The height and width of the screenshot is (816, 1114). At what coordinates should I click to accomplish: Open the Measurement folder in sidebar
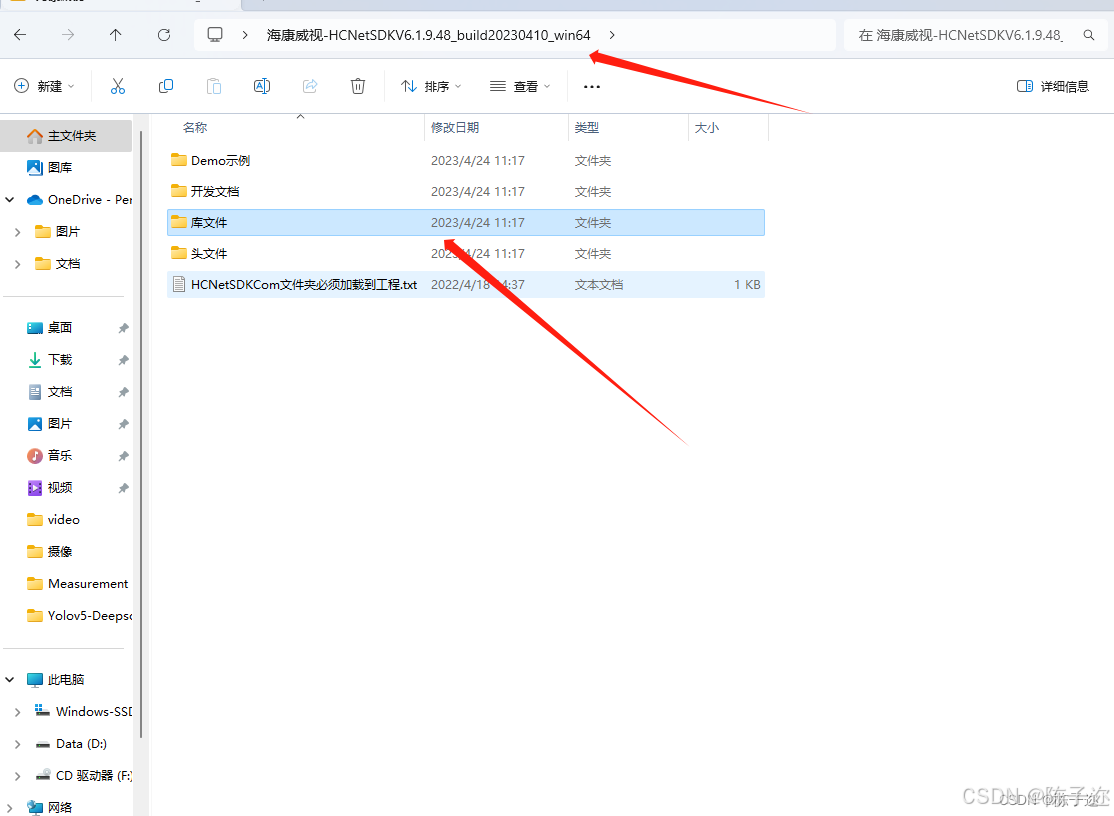77,583
